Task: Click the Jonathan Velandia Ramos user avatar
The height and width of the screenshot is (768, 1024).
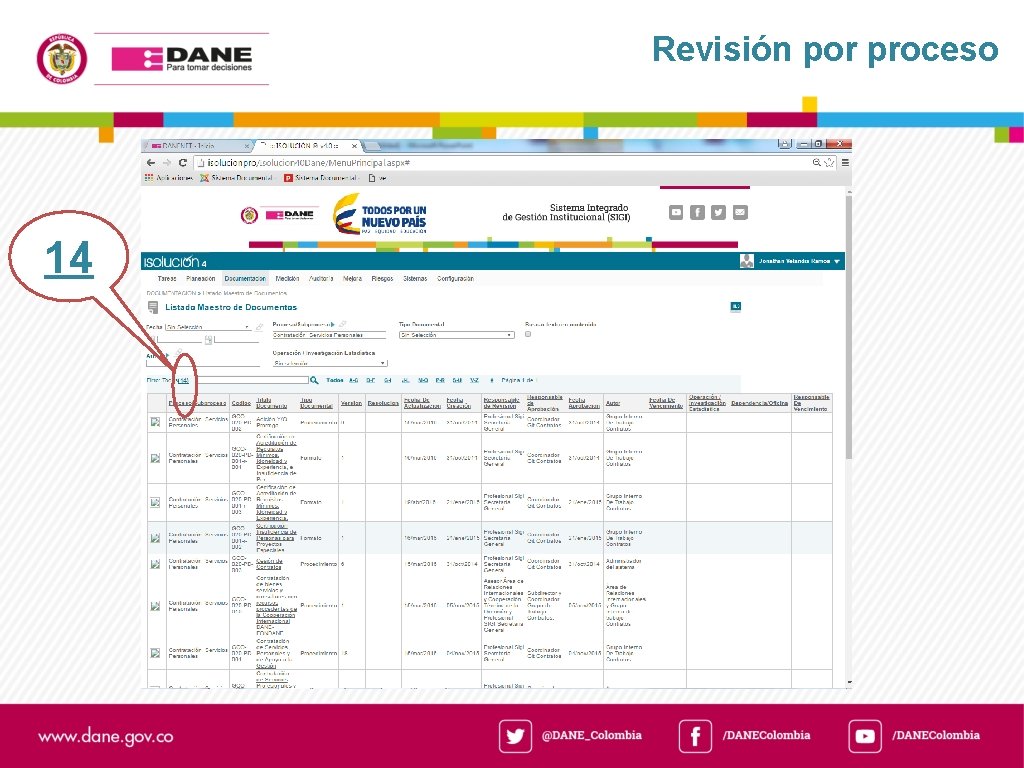Action: point(746,261)
